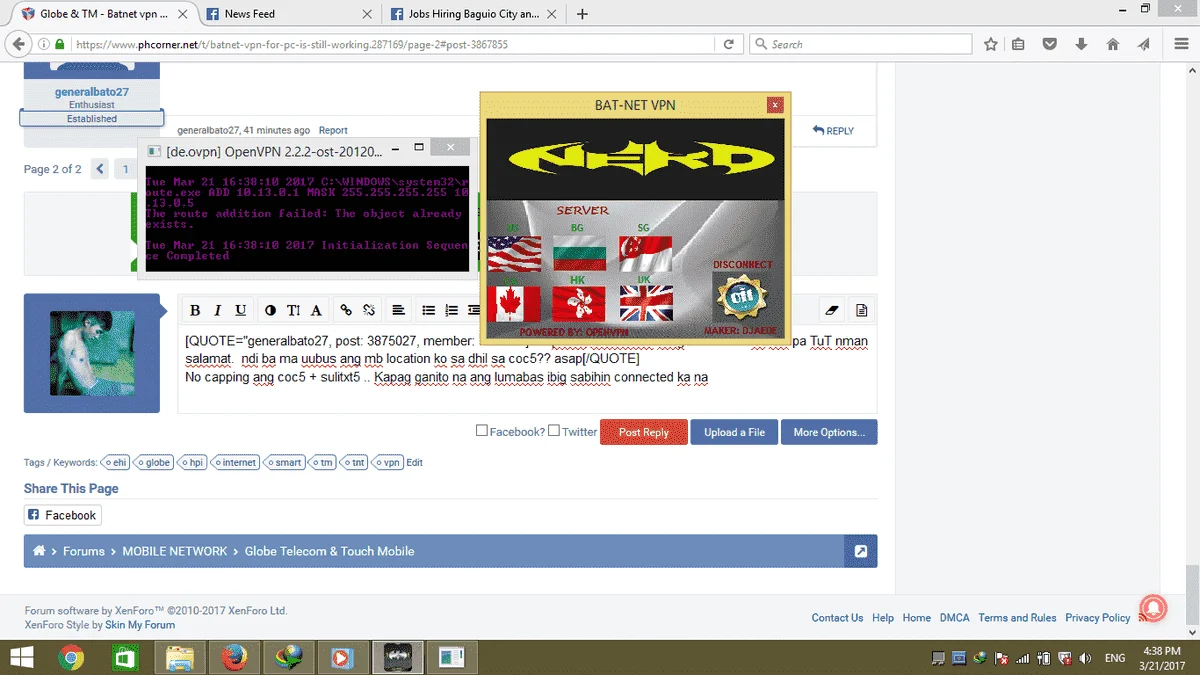Image resolution: width=1200 pixels, height=675 pixels.
Task: Bookmark this page with the star icon
Action: click(x=990, y=44)
